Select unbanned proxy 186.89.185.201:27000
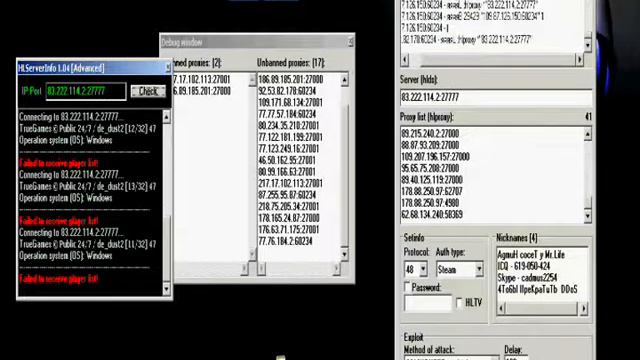Image resolution: width=640 pixels, height=360 pixels. [291, 79]
